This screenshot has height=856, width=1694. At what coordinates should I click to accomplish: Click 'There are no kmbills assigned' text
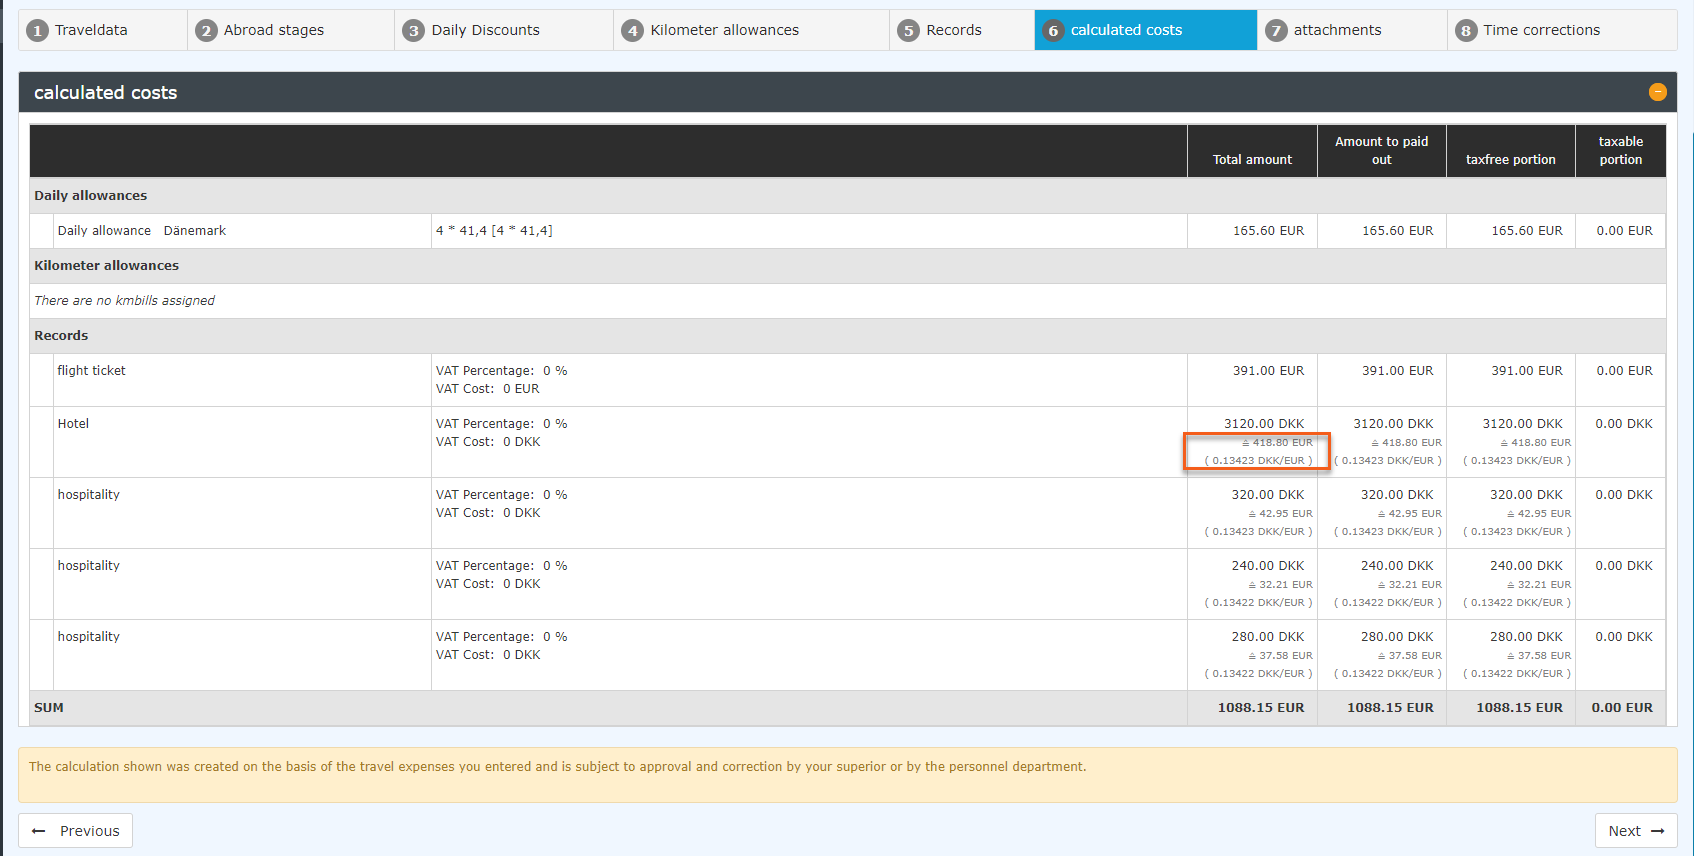(x=124, y=301)
